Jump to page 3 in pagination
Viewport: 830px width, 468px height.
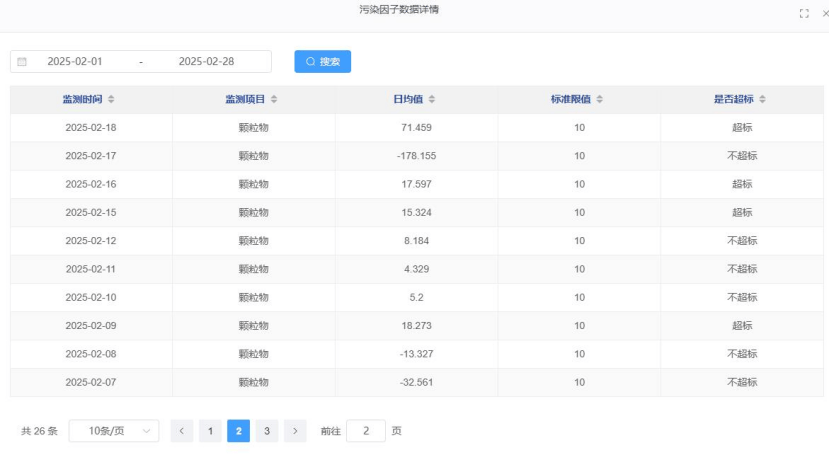(267, 431)
